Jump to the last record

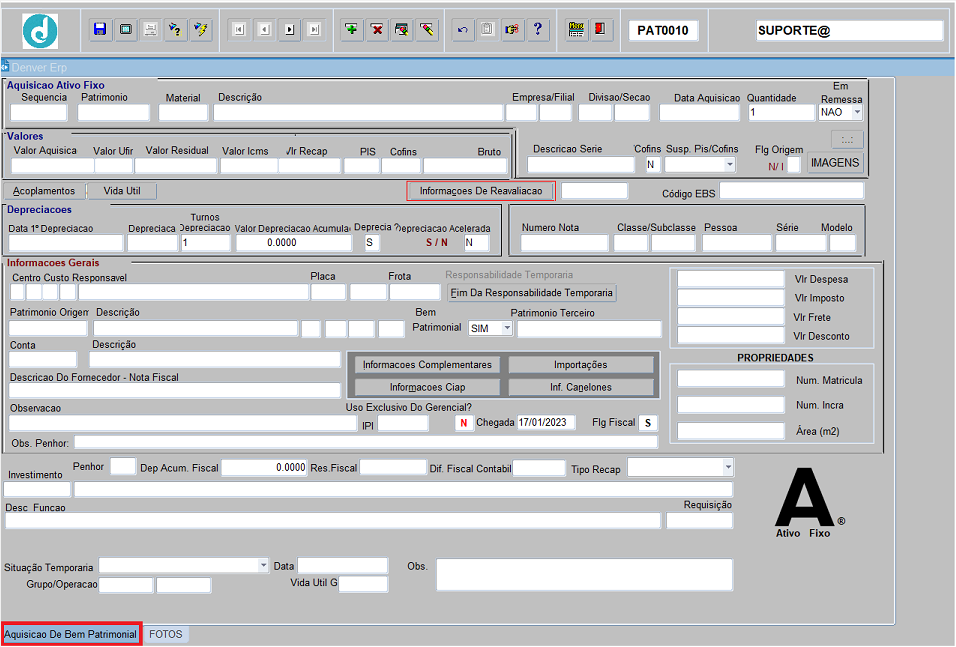[314, 29]
